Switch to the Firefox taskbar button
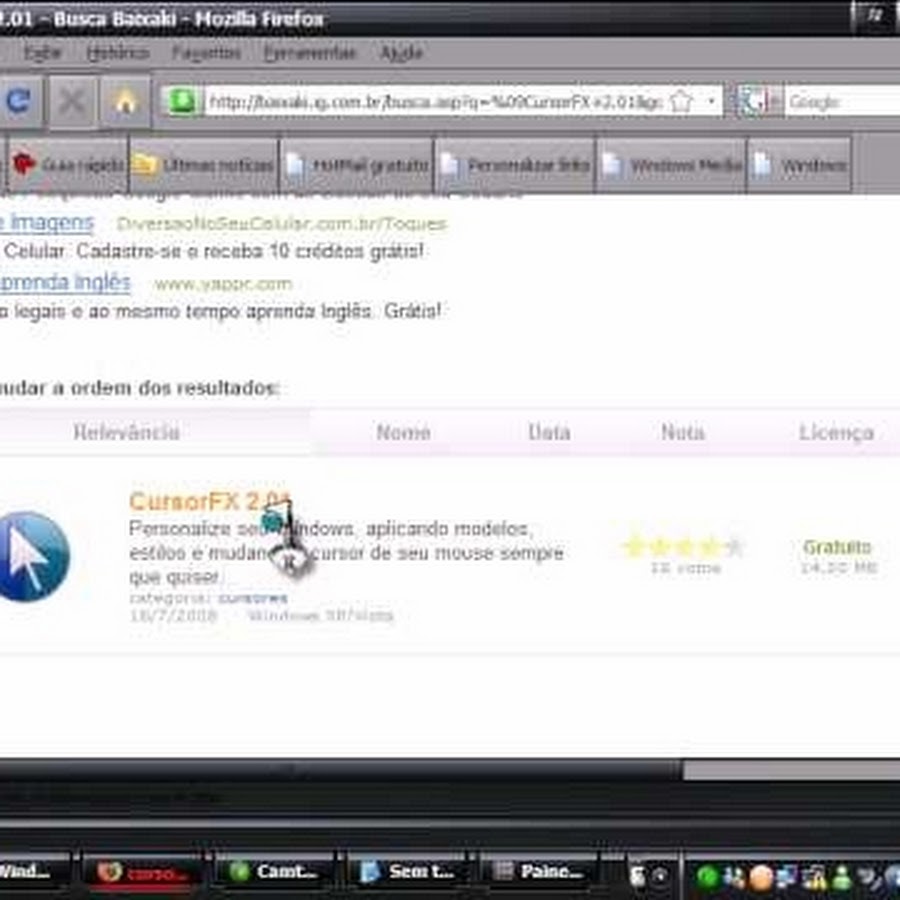 pyautogui.click(x=142, y=873)
